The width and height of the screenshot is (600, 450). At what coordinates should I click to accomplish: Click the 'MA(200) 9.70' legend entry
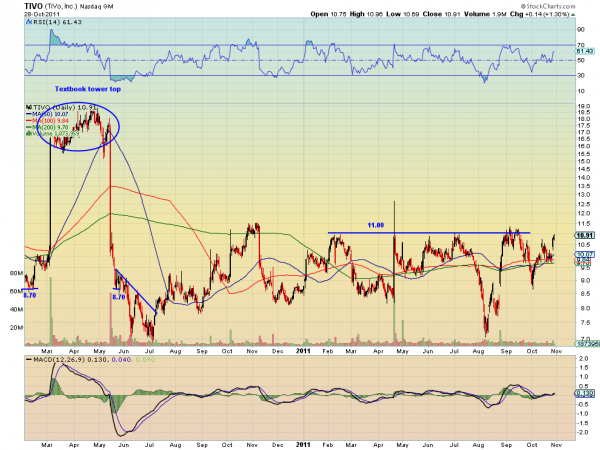[51, 127]
